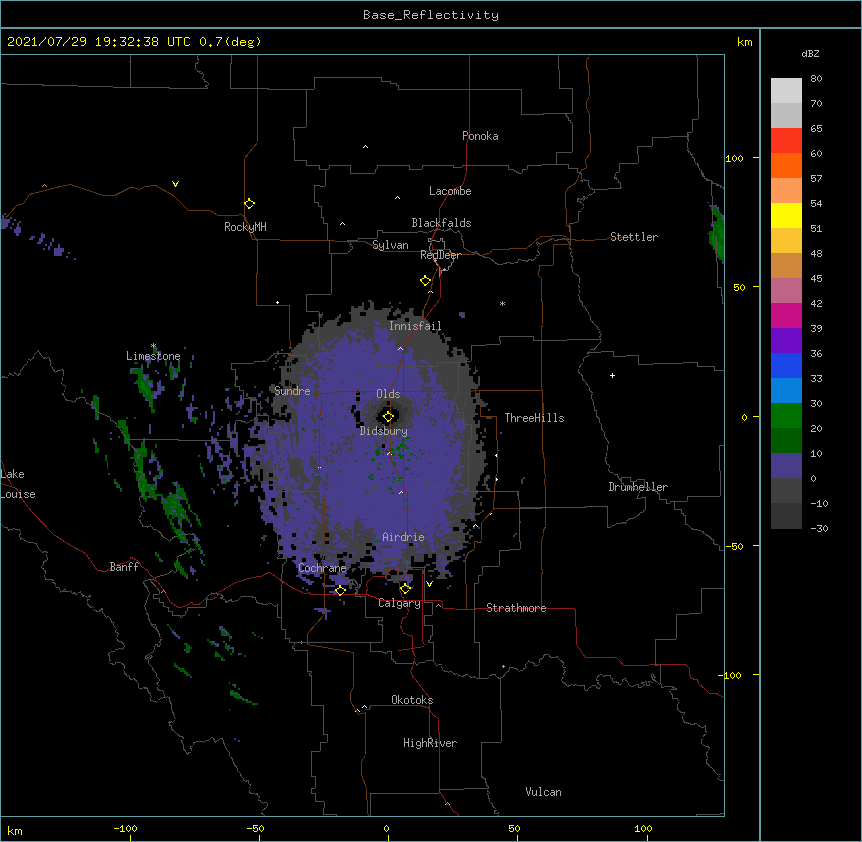Screen dimensions: 862x842
Task: Pick the light gray 70-80 dBZ legend swatch
Action: 786,91
